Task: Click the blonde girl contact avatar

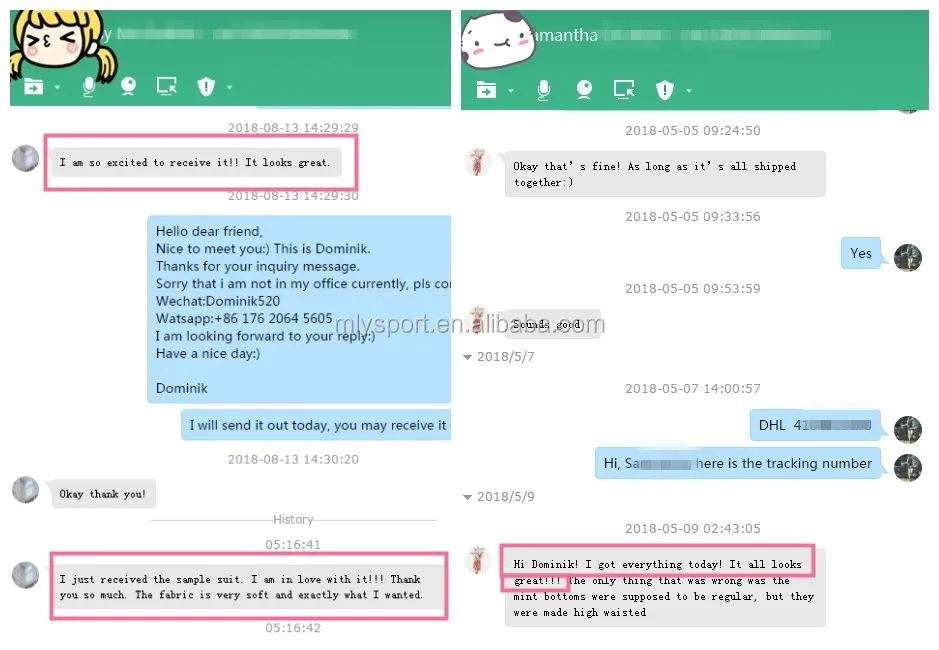Action: pyautogui.click(x=58, y=45)
